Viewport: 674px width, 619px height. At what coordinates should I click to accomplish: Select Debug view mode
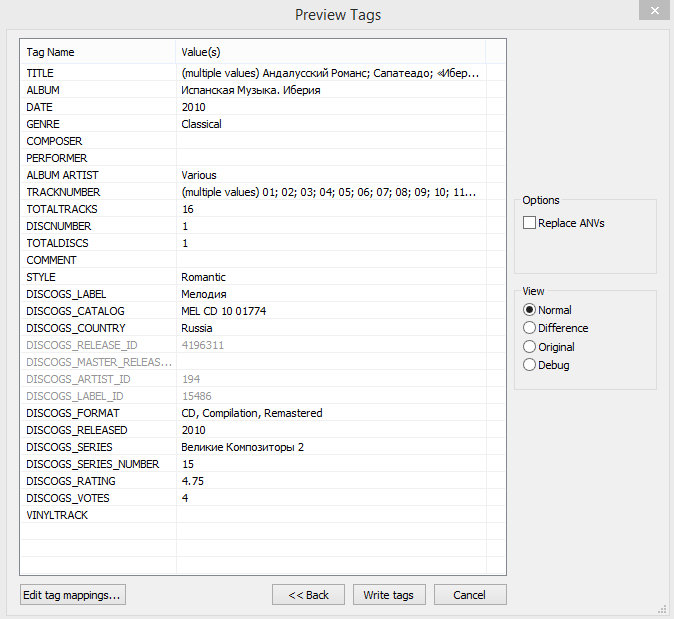point(529,365)
